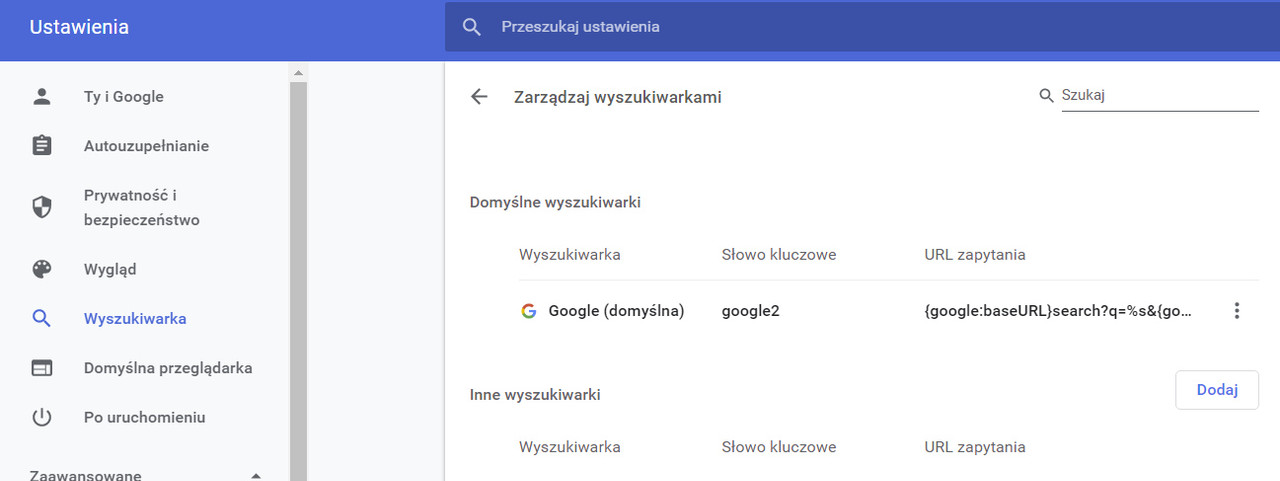The image size is (1280, 481).
Task: Open the Po uruchomieniu section
Action: tap(145, 417)
